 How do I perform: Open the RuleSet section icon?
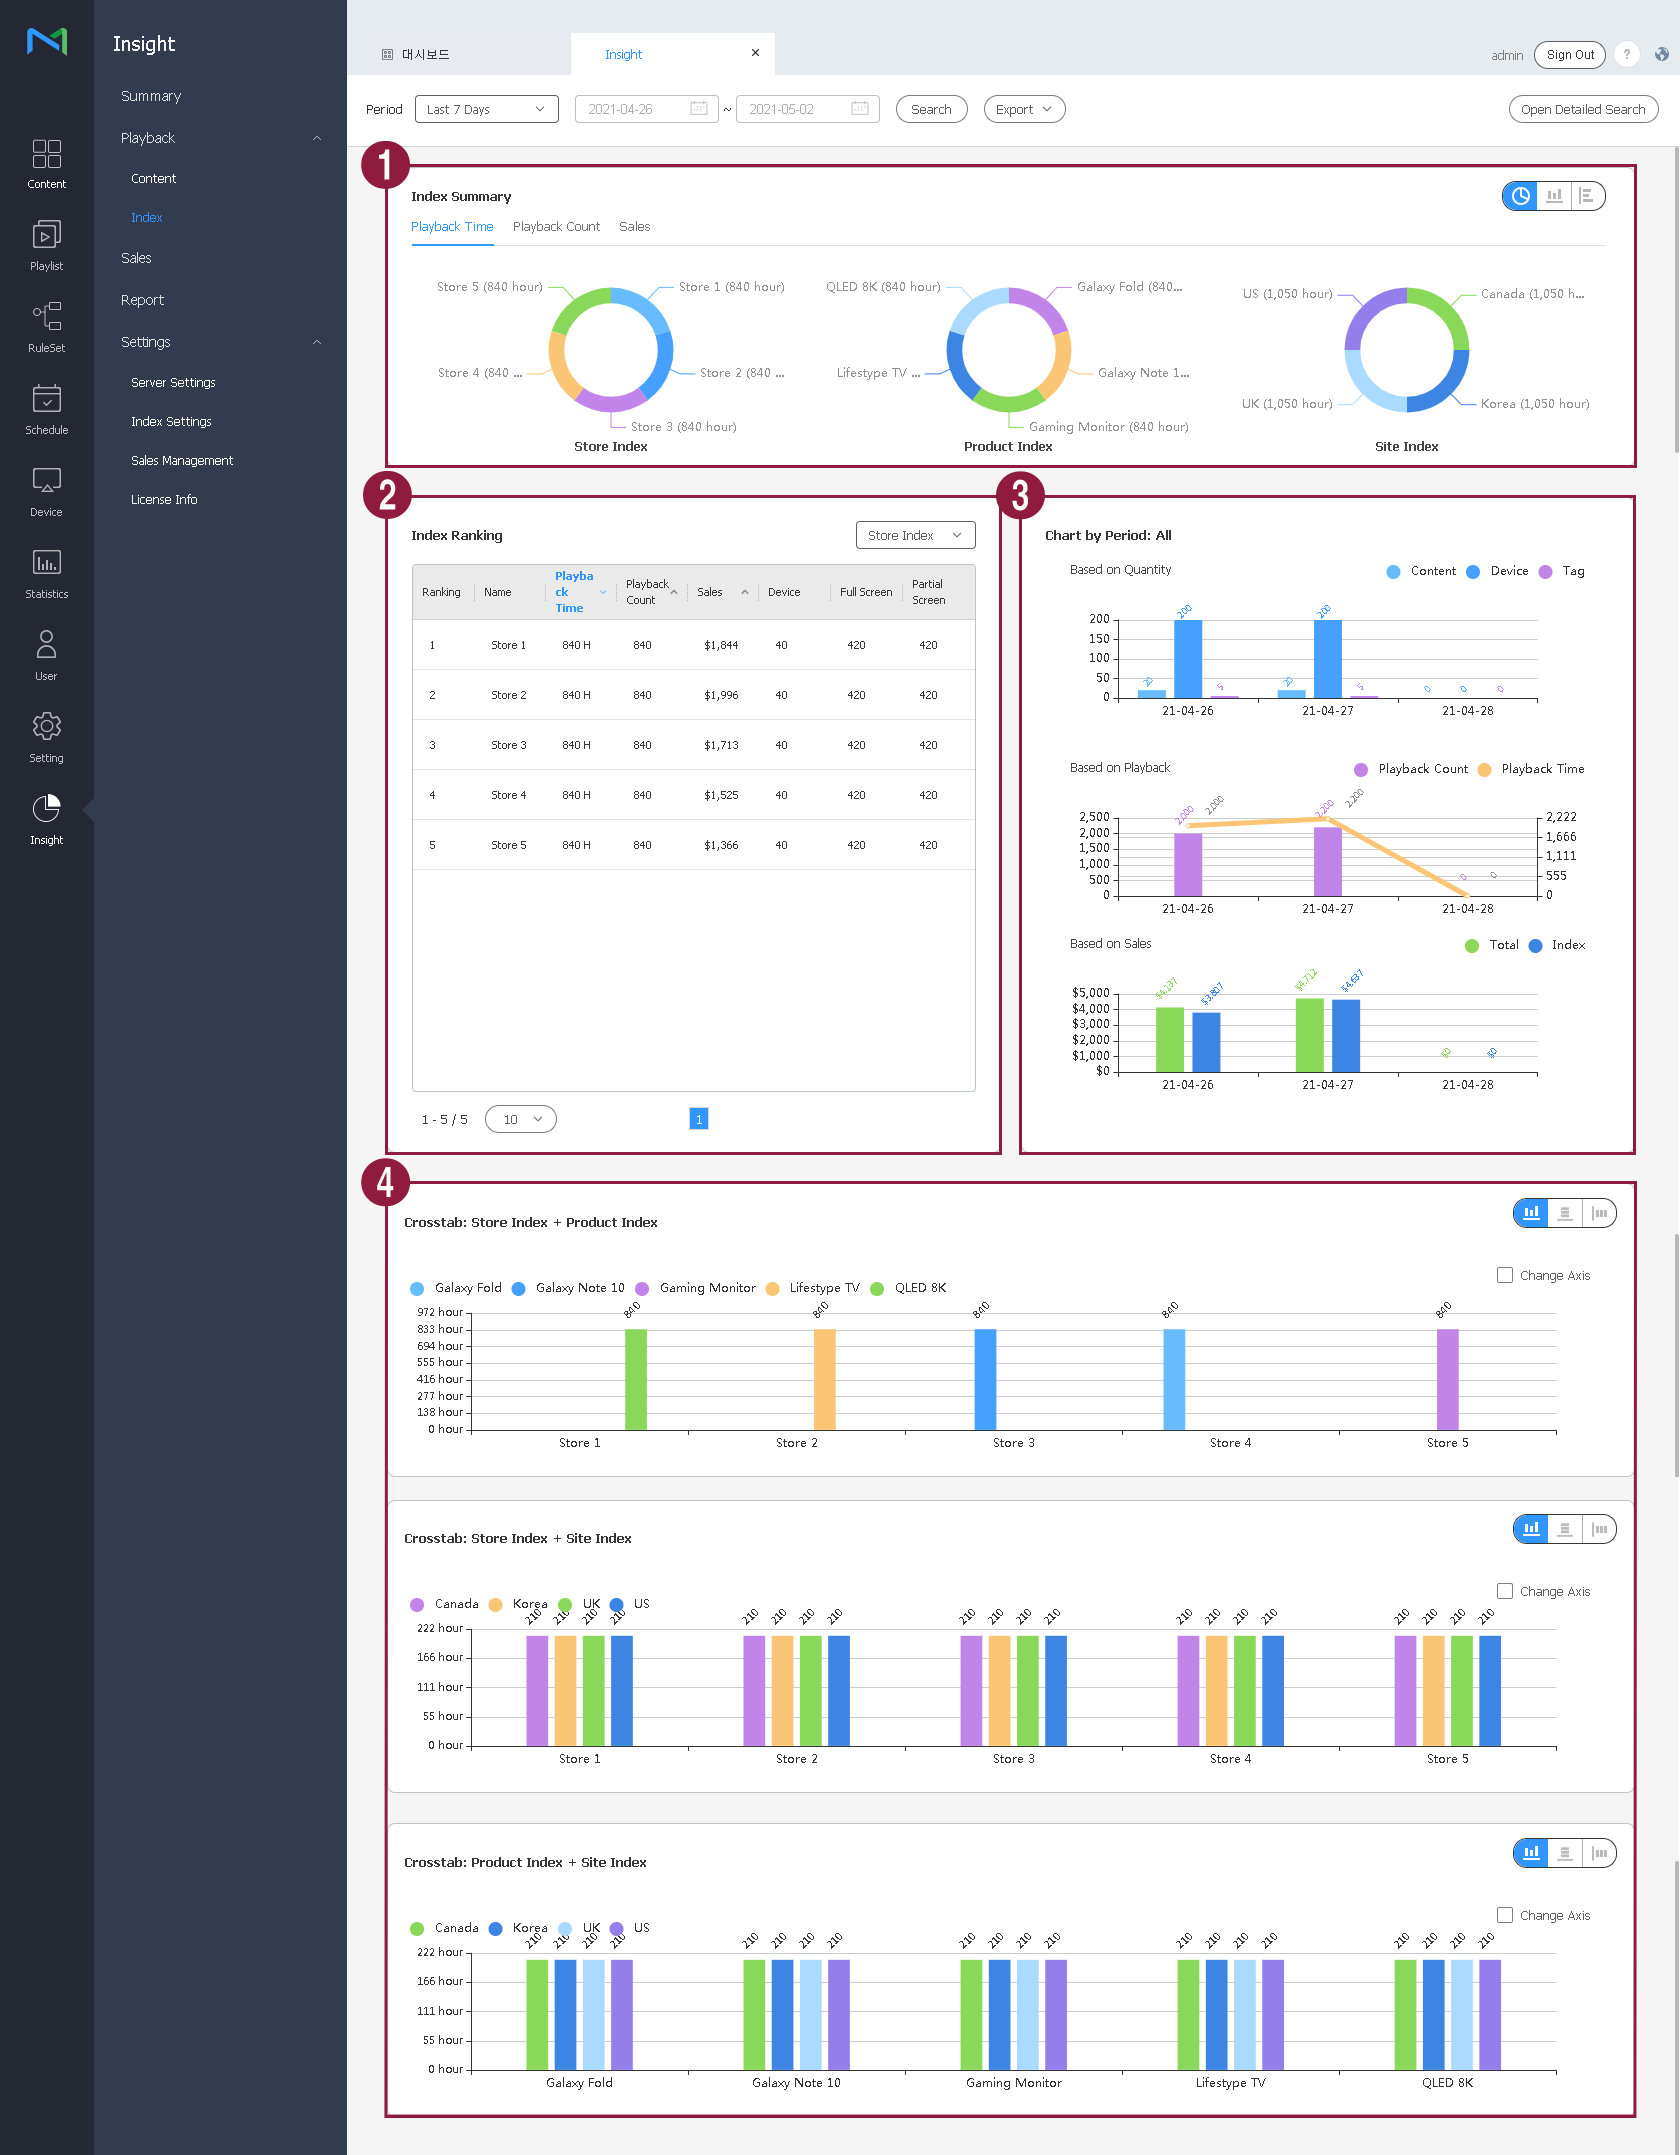pos(46,328)
